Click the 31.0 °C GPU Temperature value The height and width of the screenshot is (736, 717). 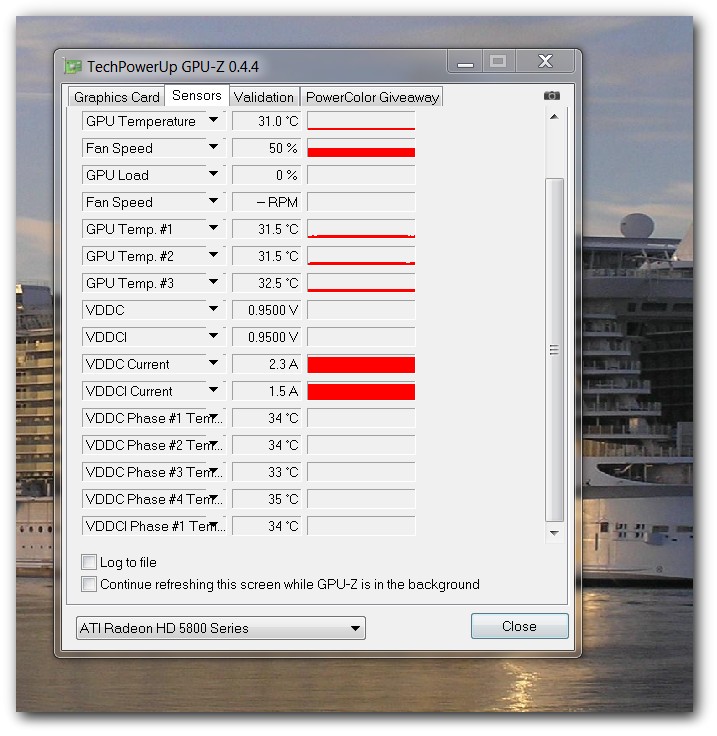(267, 121)
